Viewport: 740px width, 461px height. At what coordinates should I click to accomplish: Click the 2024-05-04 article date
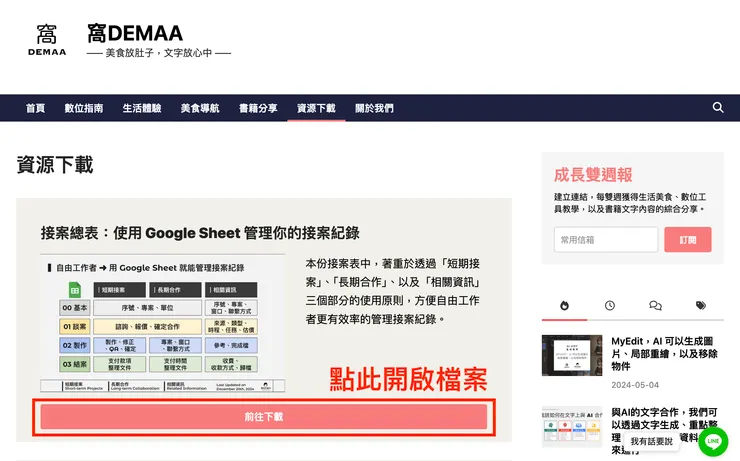pos(635,385)
